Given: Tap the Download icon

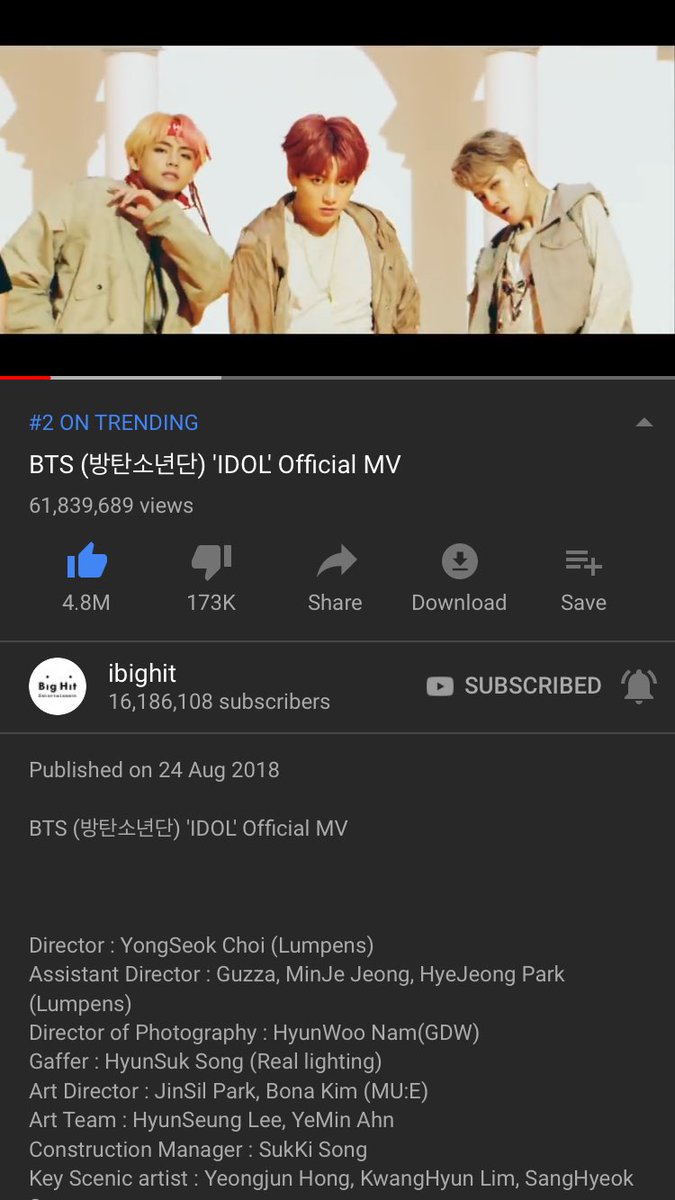Looking at the screenshot, I should (459, 562).
